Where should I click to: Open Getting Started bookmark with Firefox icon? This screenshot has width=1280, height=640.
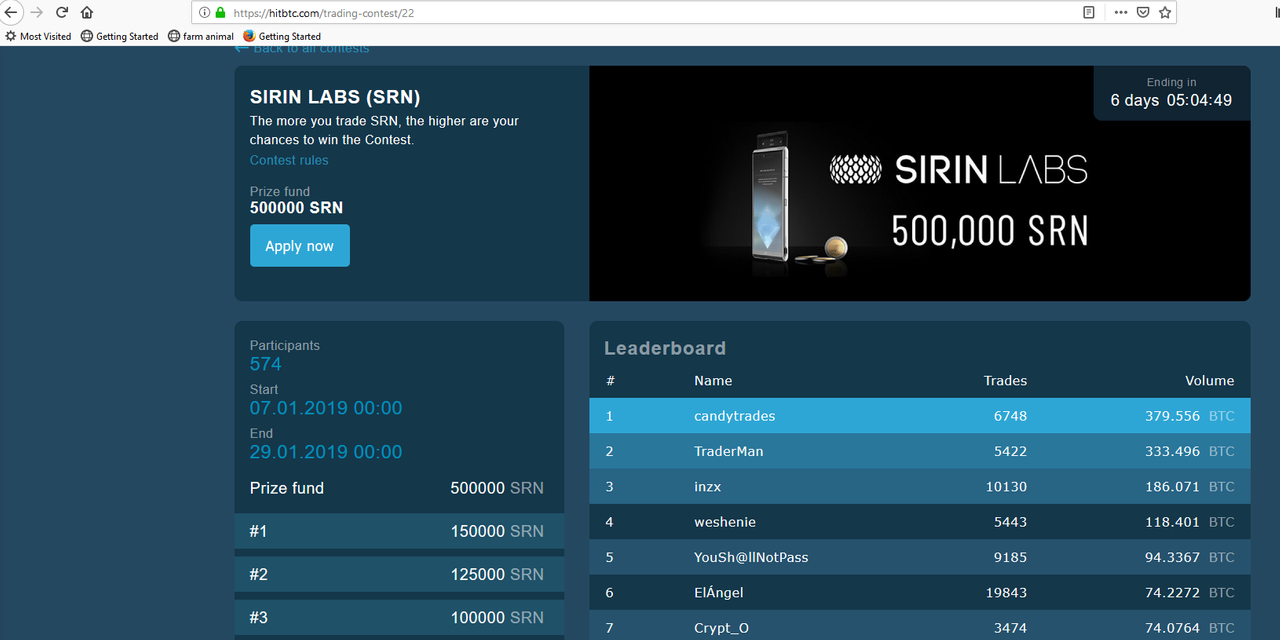click(x=282, y=36)
